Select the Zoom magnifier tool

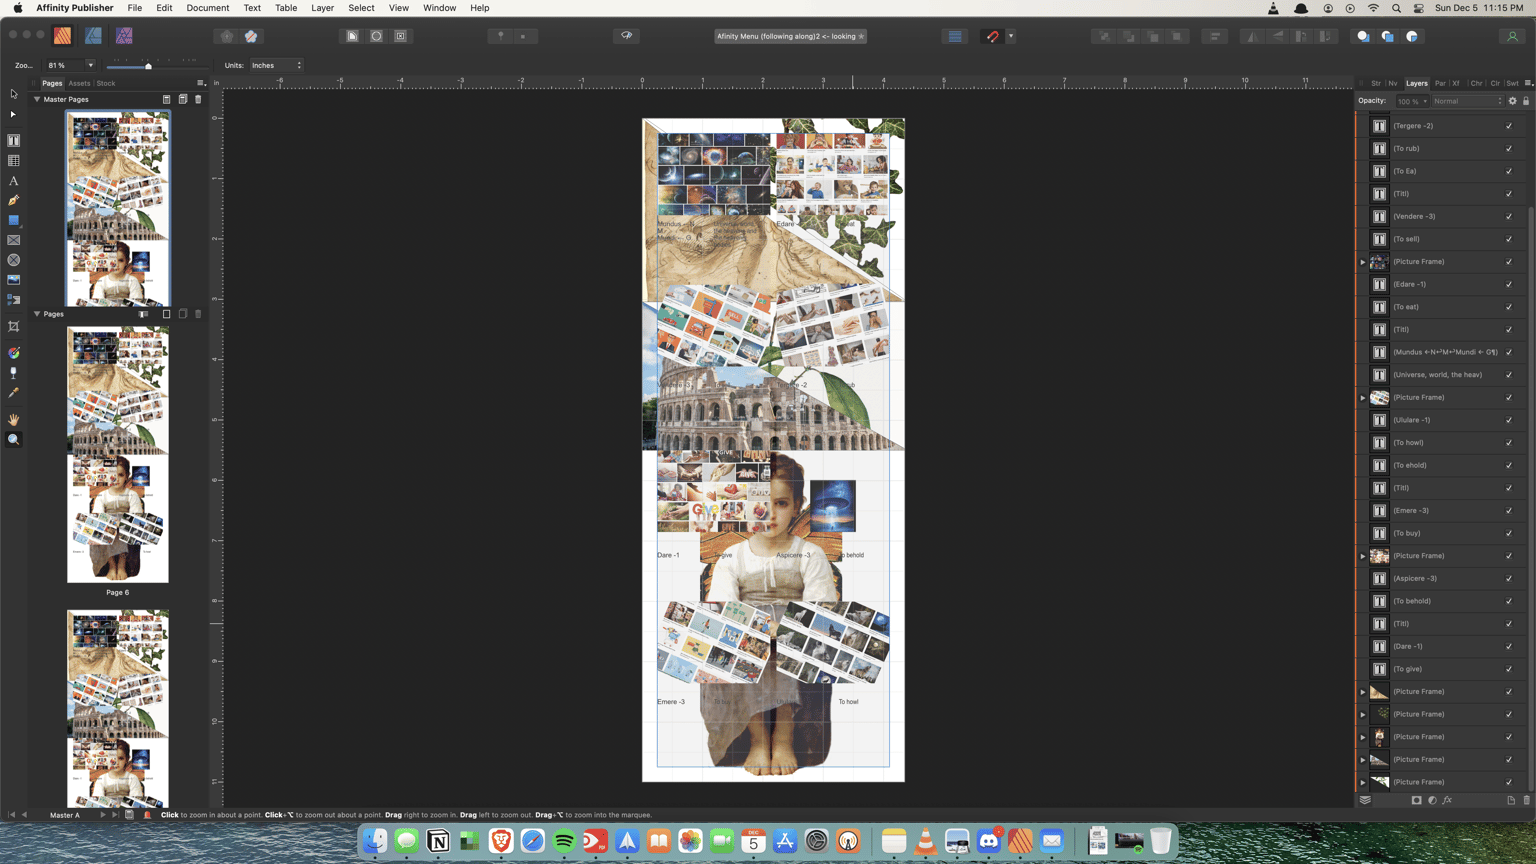click(14, 440)
